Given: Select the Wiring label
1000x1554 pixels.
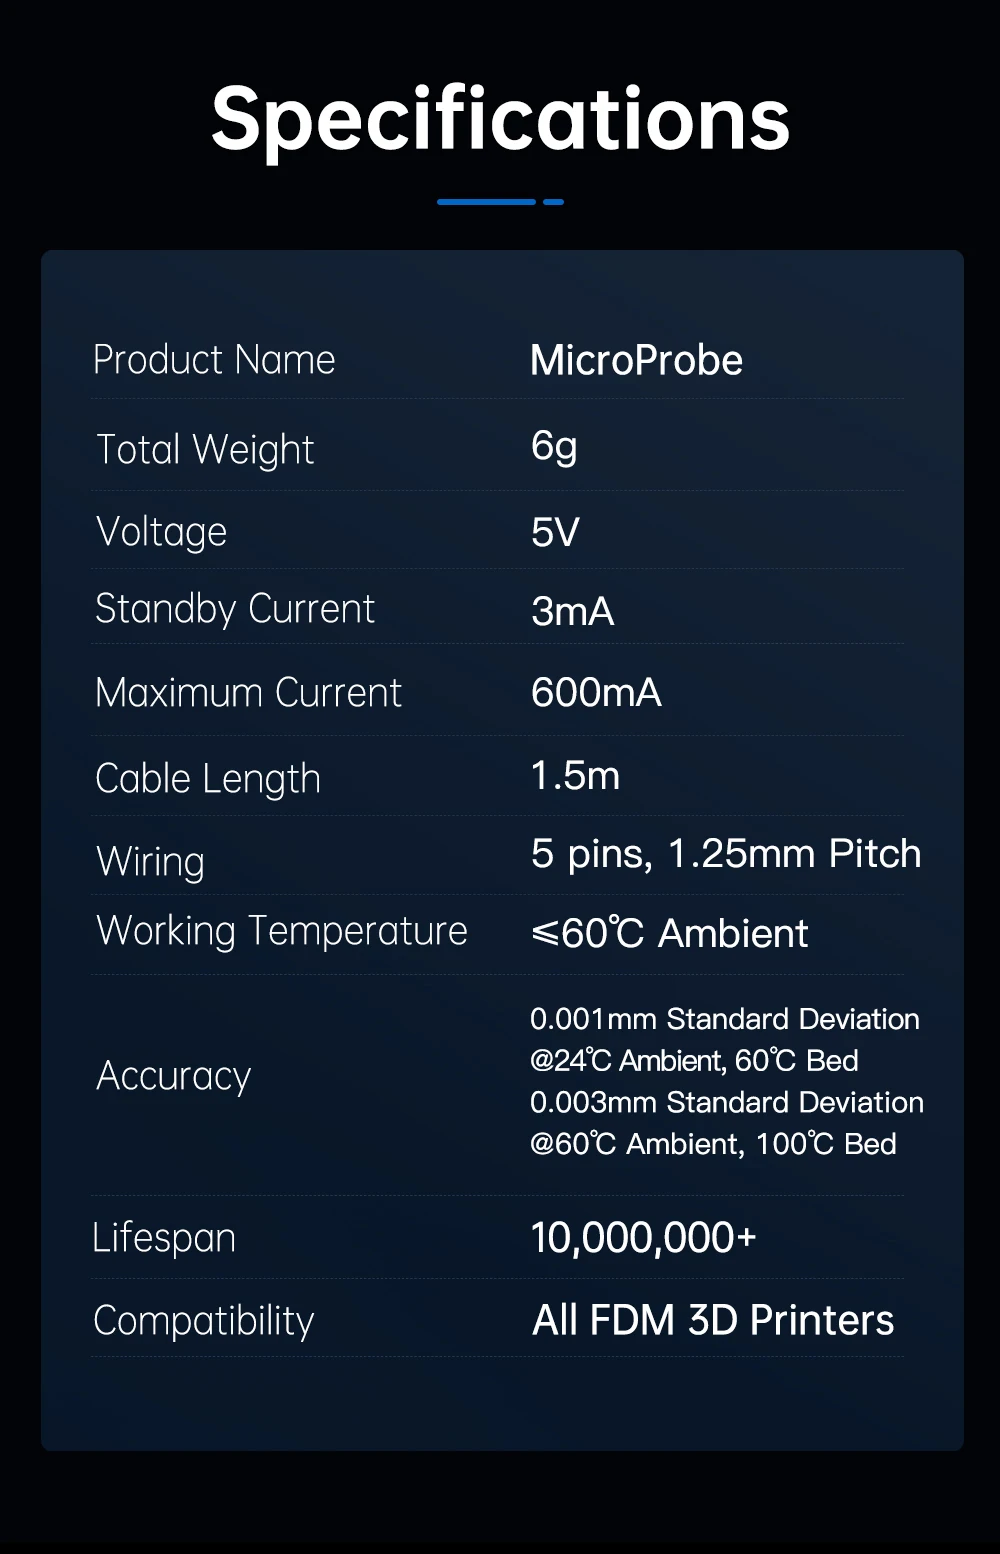Looking at the screenshot, I should pos(150,862).
